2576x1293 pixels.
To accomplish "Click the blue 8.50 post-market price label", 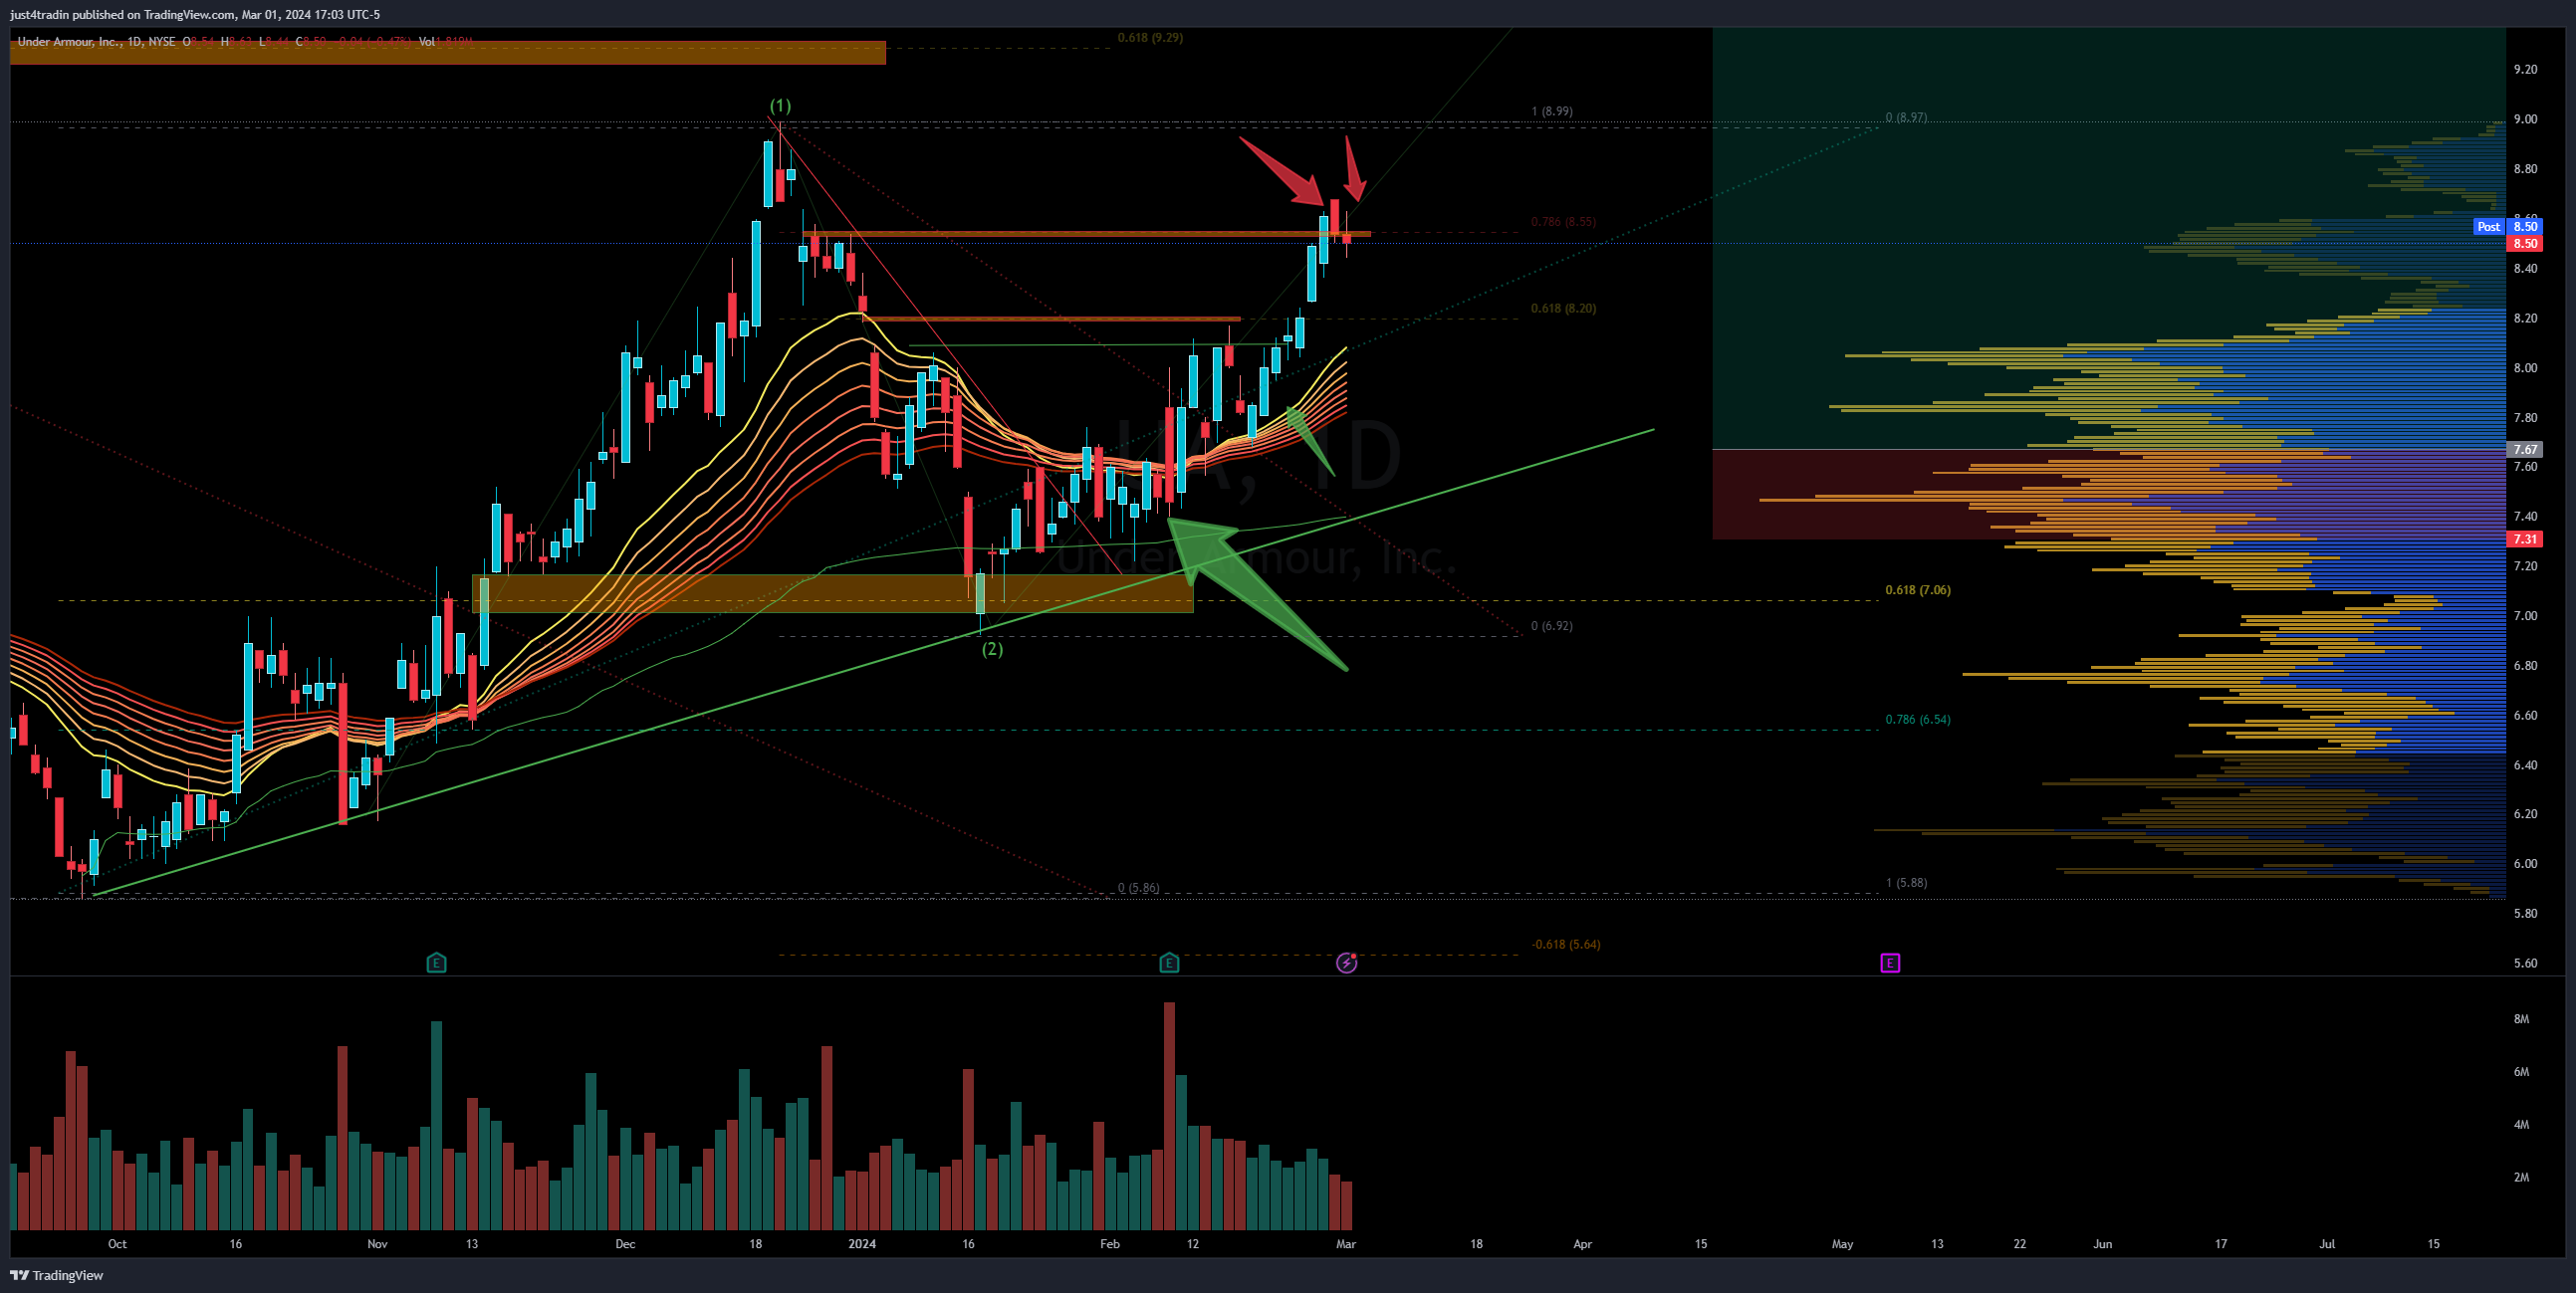I will pyautogui.click(x=2525, y=227).
